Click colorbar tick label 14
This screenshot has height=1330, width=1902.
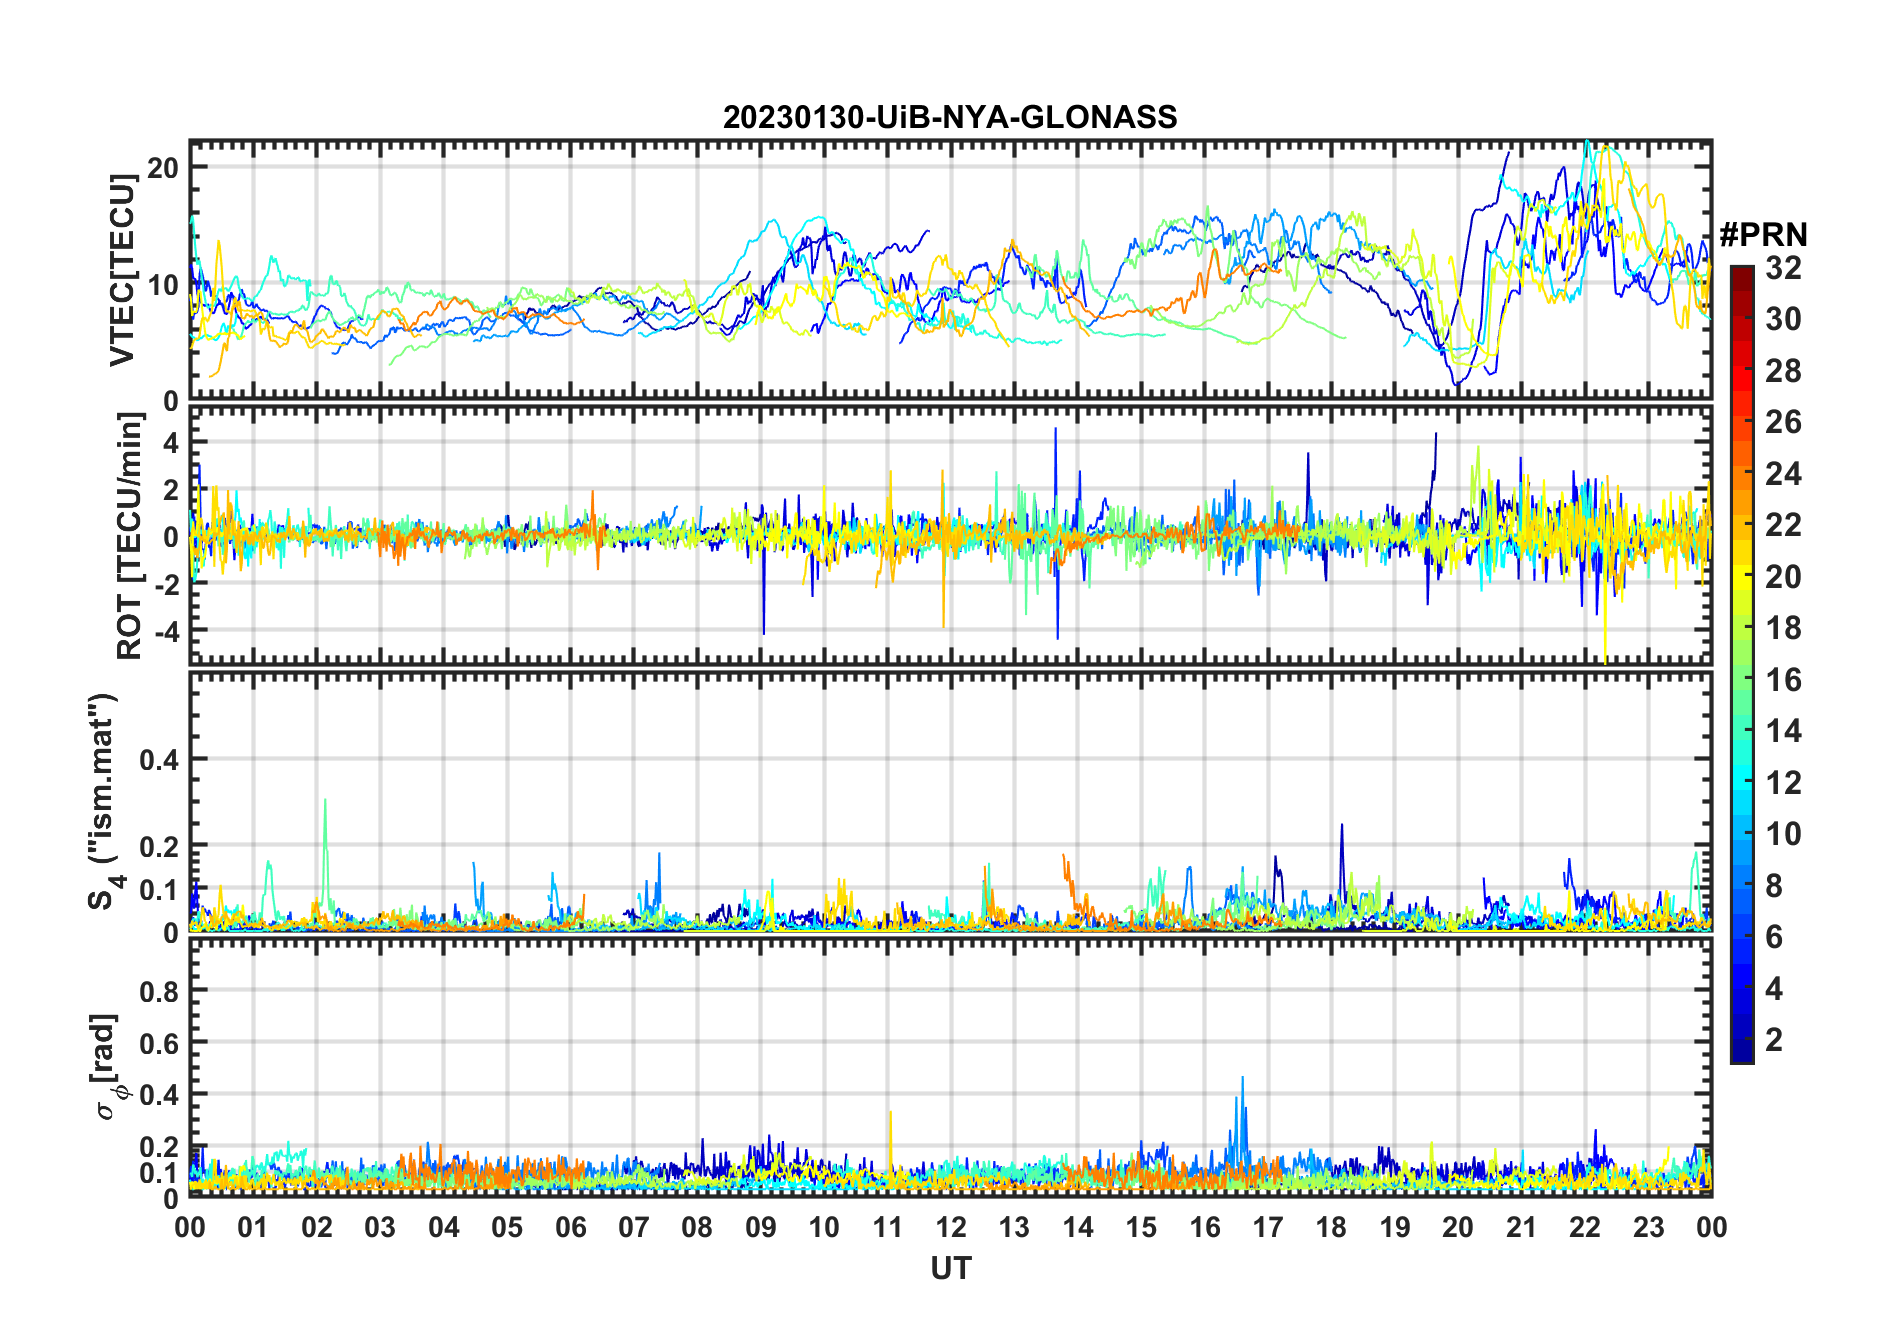coord(1783,731)
